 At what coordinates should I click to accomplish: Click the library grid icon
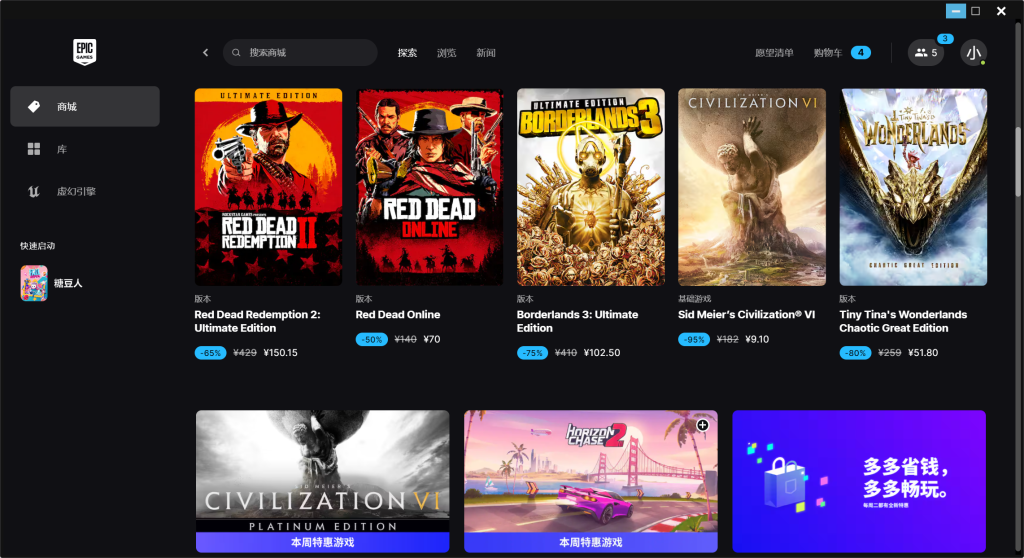(34, 149)
